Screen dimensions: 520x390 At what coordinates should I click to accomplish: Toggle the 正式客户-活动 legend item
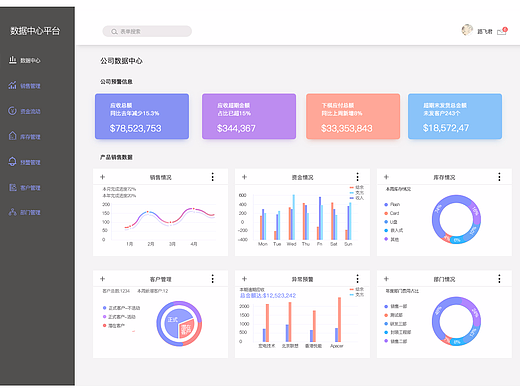click(119, 317)
